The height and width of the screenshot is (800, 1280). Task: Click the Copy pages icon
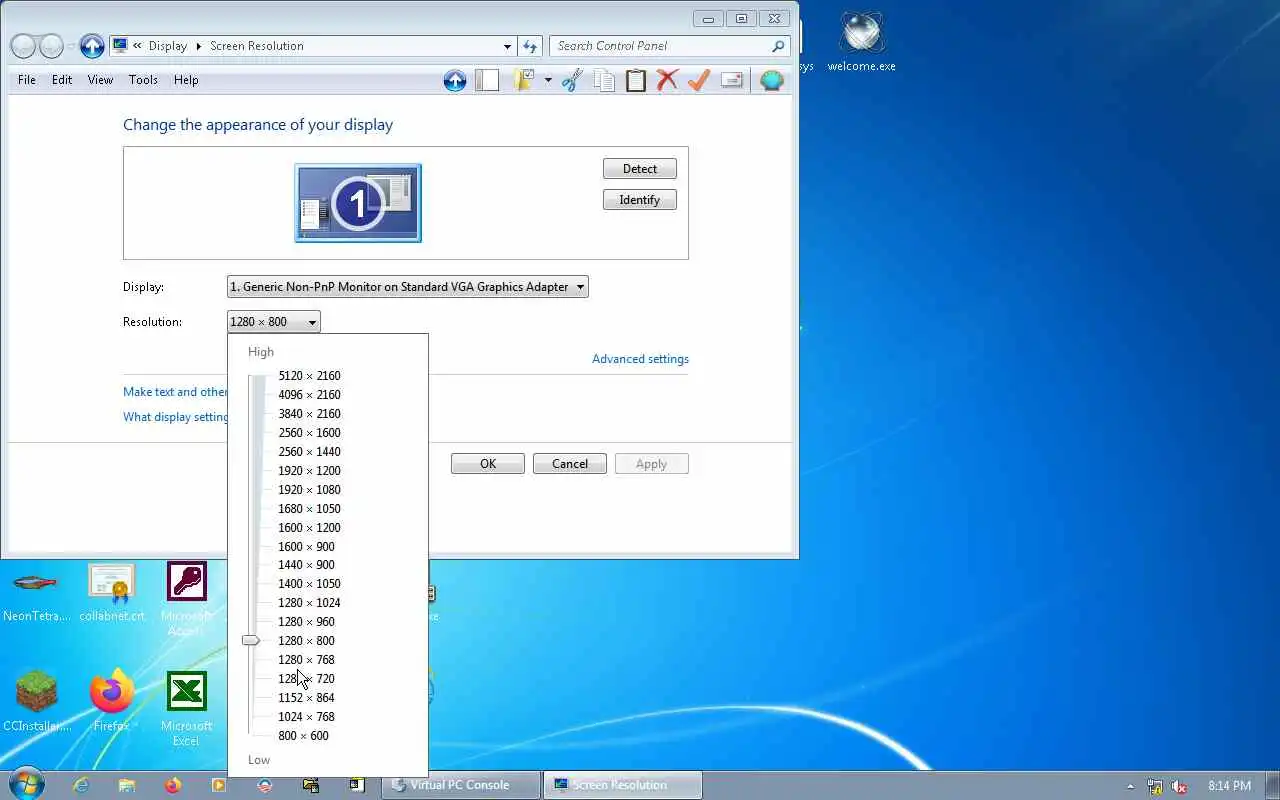[604, 80]
